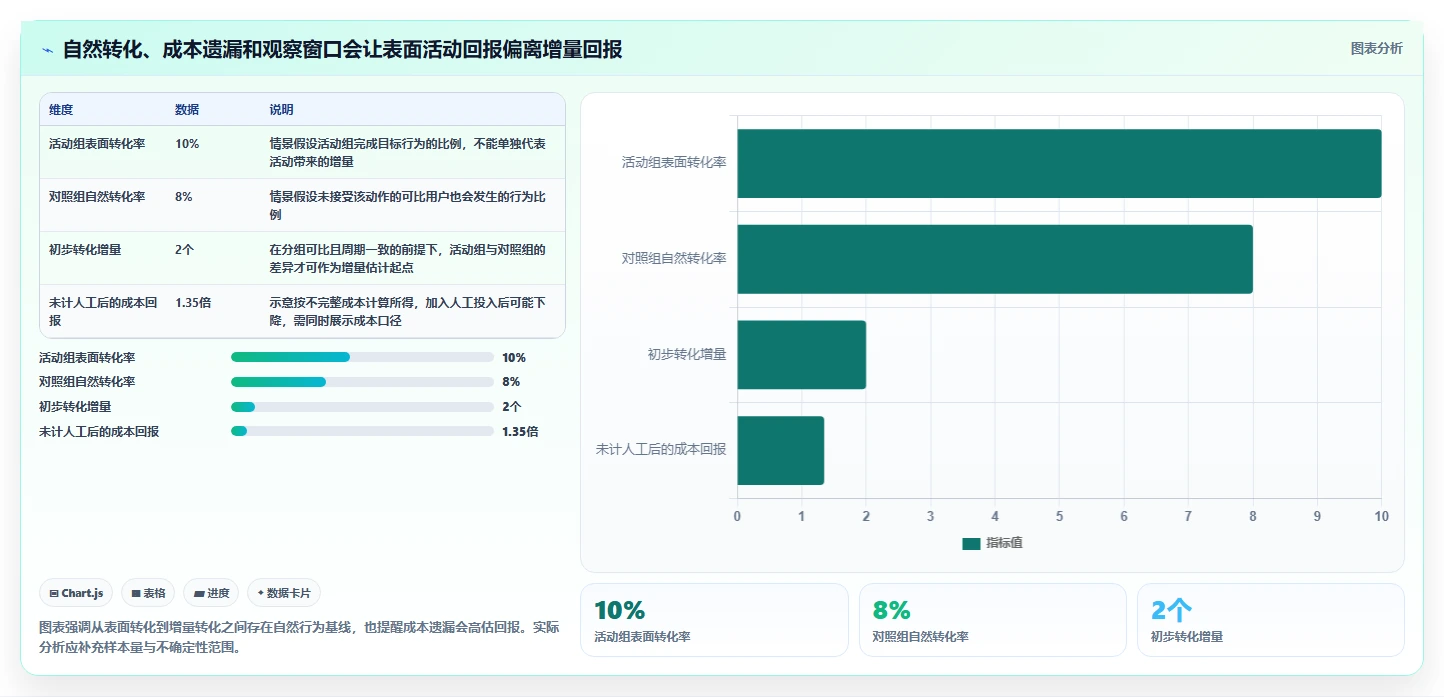Click the 对照组自然转化率 chart bar
This screenshot has height=697, width=1444.
pyautogui.click(x=995, y=259)
